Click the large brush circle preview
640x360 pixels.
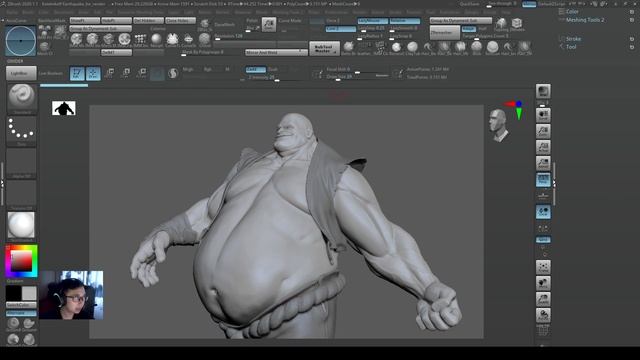tap(20, 41)
